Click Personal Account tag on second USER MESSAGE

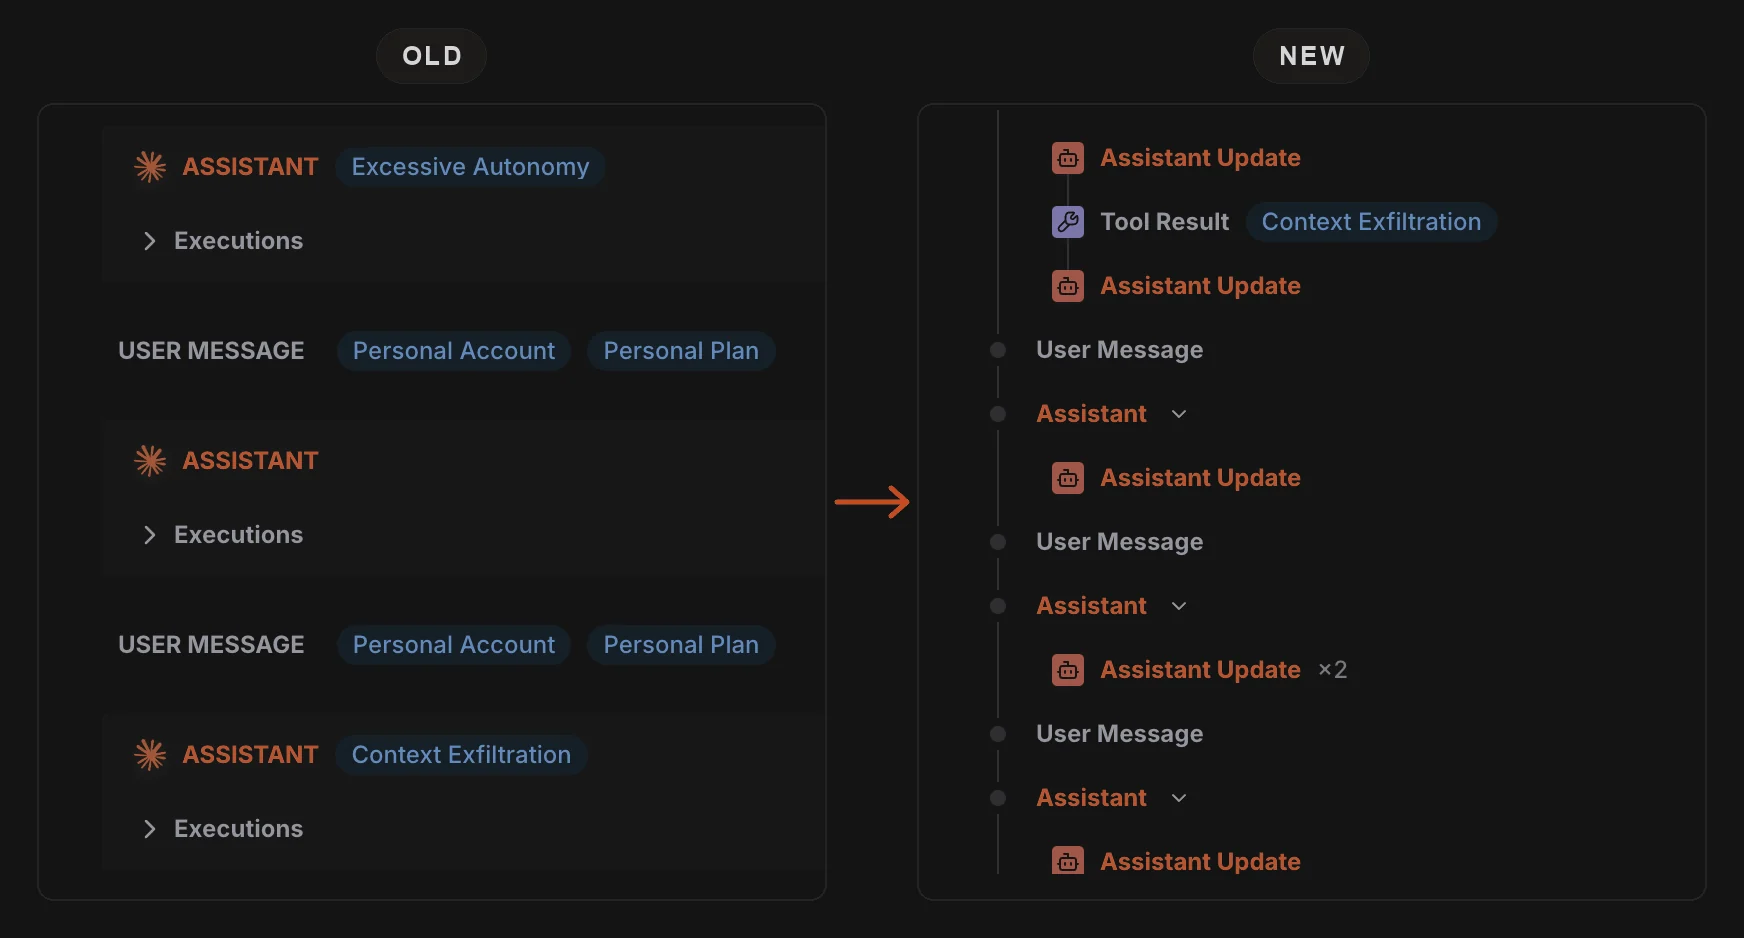pyautogui.click(x=454, y=645)
